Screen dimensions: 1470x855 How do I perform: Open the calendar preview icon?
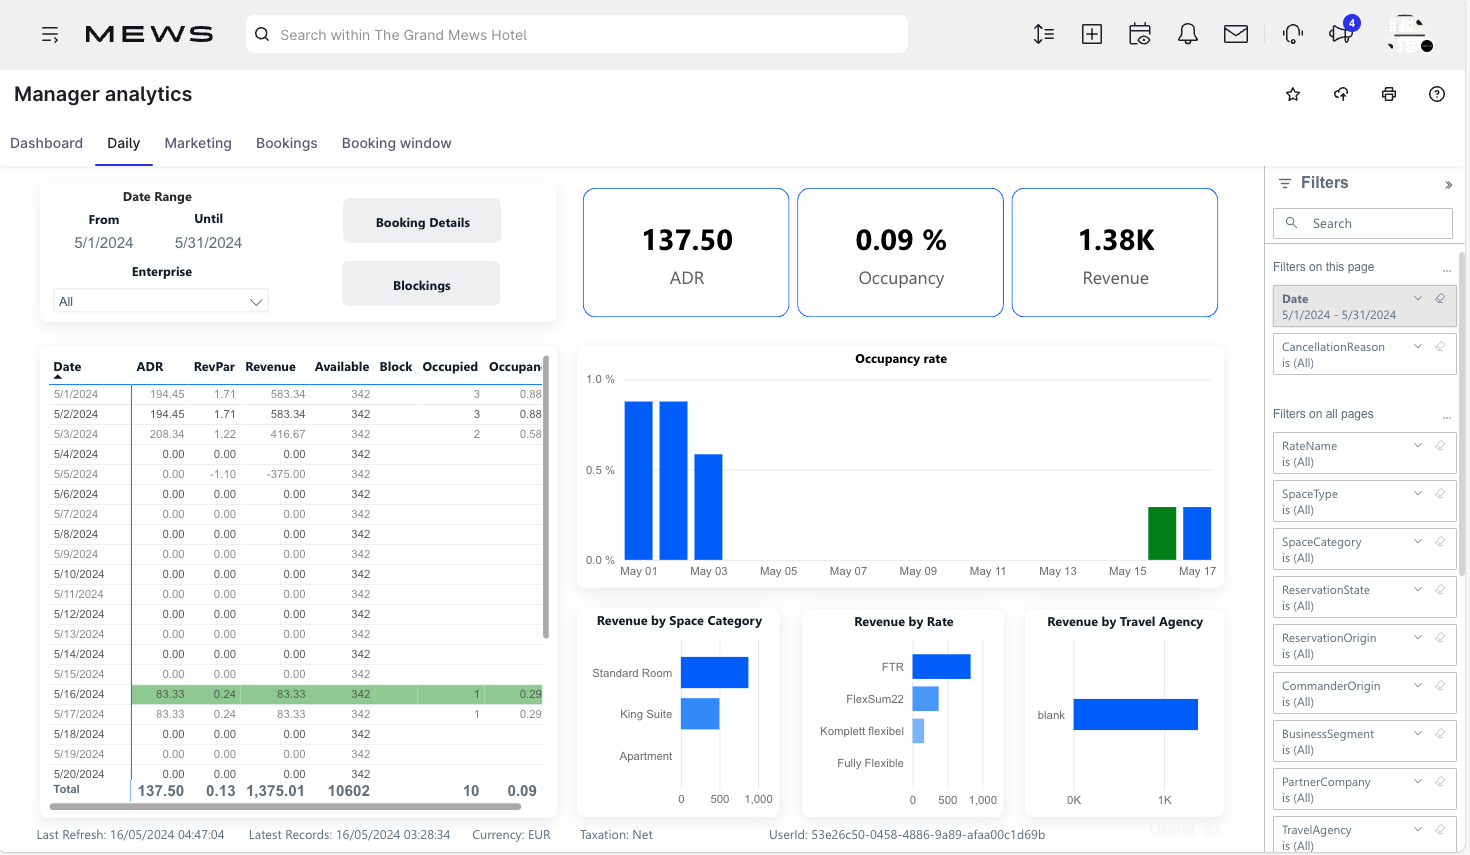tap(1139, 33)
